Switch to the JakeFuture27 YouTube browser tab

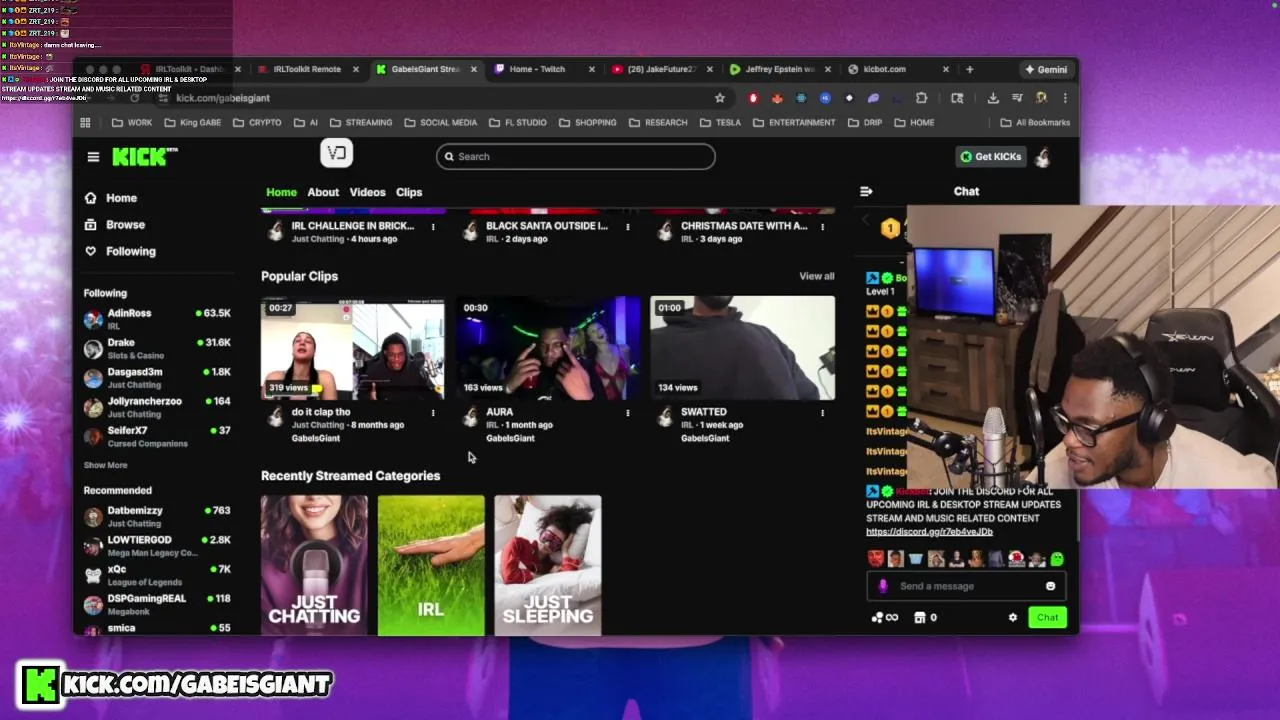660,69
